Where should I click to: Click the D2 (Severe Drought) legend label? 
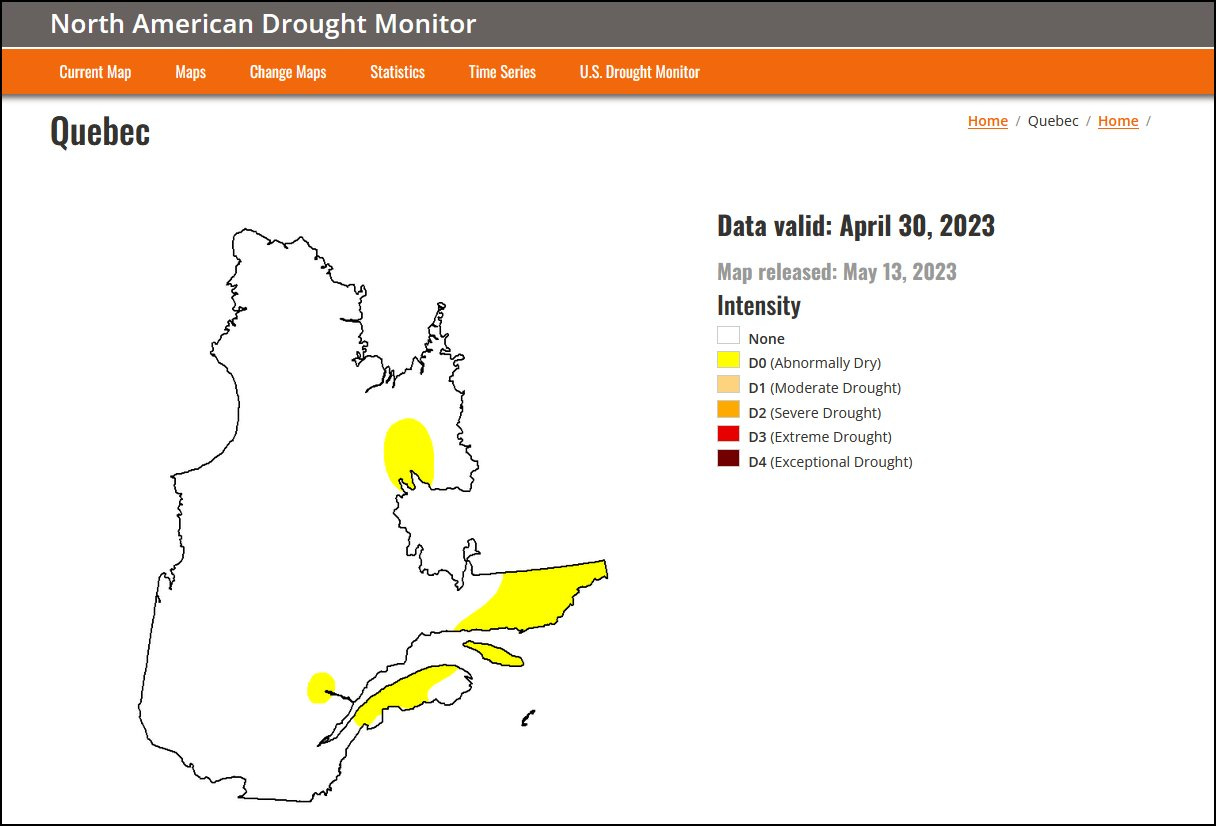coord(815,413)
